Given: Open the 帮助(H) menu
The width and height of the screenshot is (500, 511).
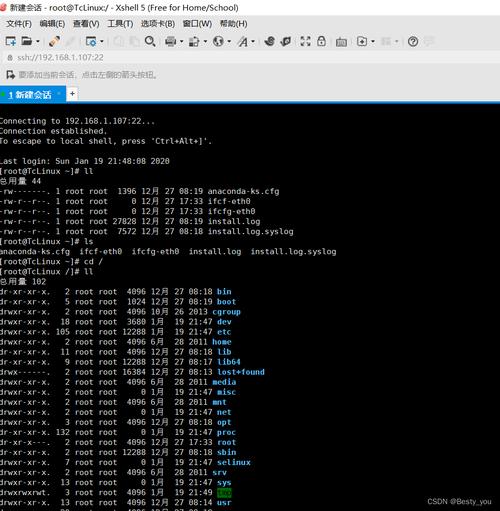Looking at the screenshot, I should coord(234,24).
